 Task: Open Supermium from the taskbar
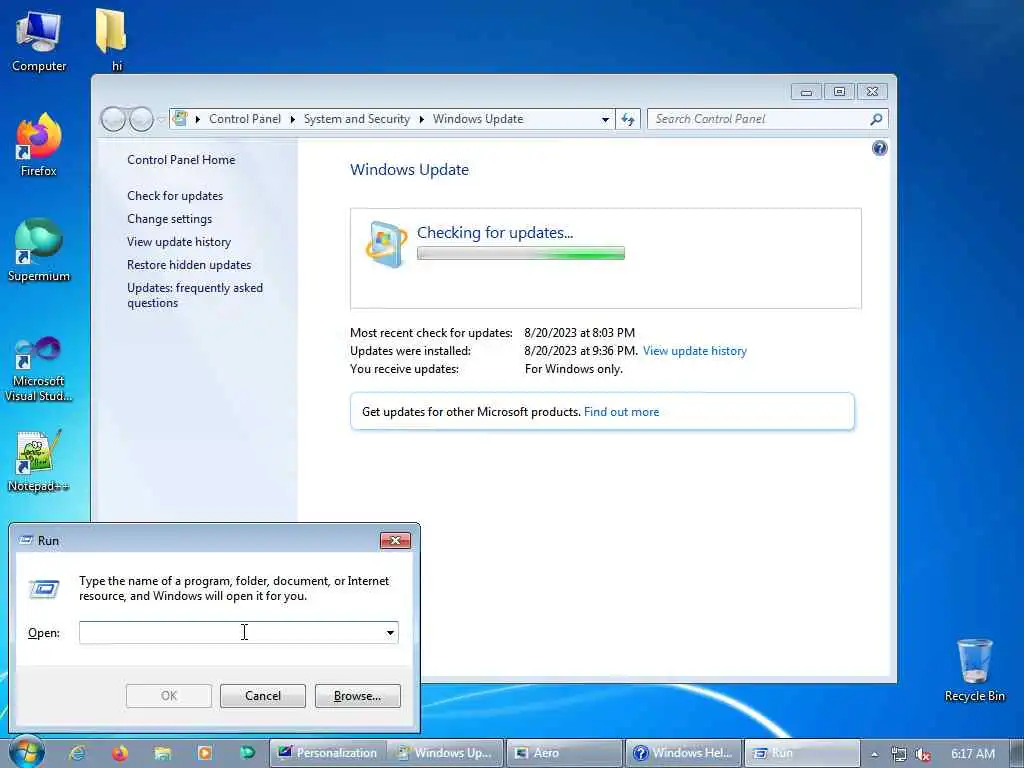pos(247,753)
